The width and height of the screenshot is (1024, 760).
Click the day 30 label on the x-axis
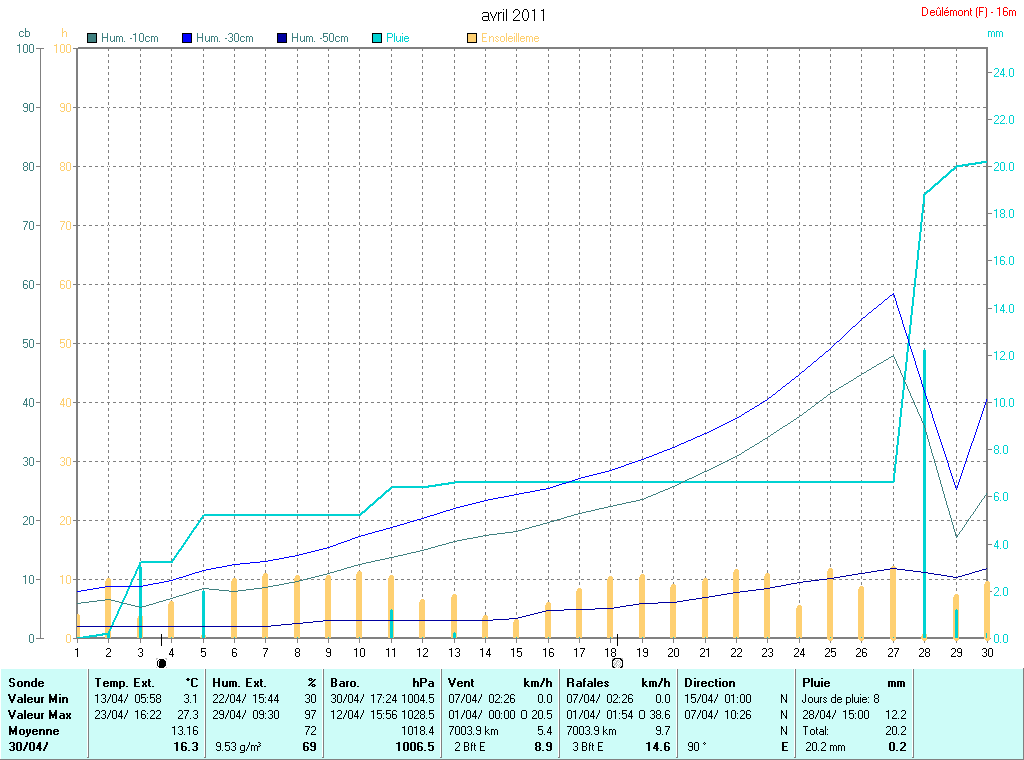tap(987, 652)
